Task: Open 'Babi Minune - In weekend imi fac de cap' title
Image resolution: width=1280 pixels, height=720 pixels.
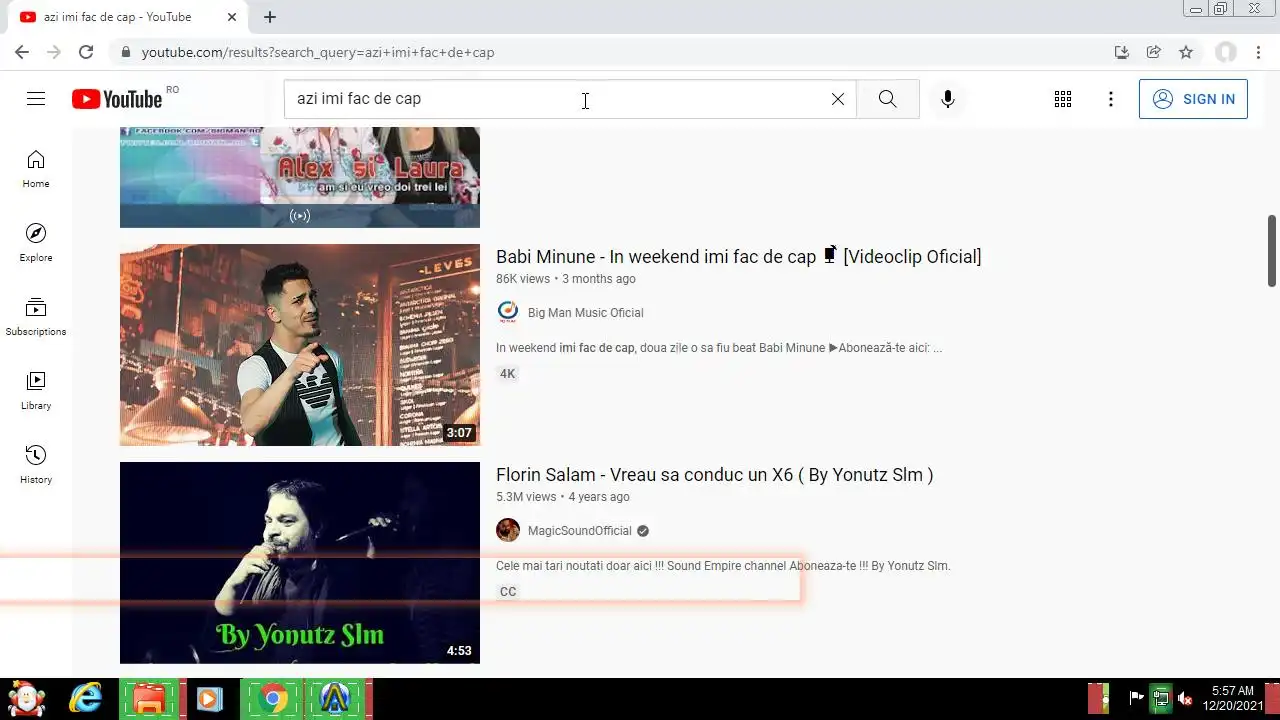Action: click(x=738, y=257)
